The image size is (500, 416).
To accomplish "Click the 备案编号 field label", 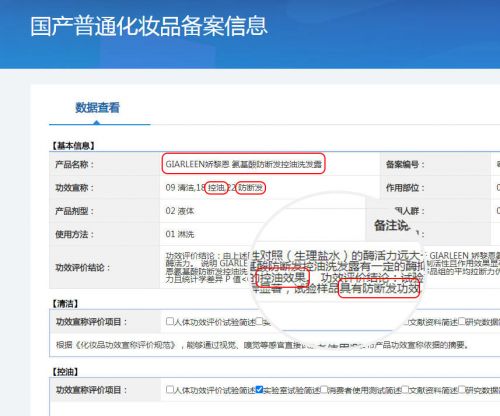I will click(405, 164).
